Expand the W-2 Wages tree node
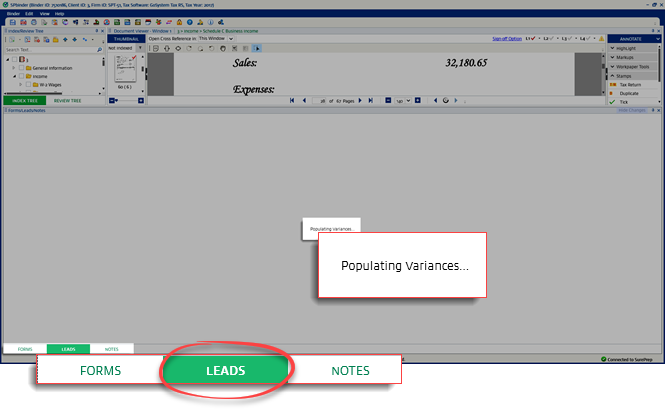Image resolution: width=665 pixels, height=418 pixels. click(x=20, y=85)
